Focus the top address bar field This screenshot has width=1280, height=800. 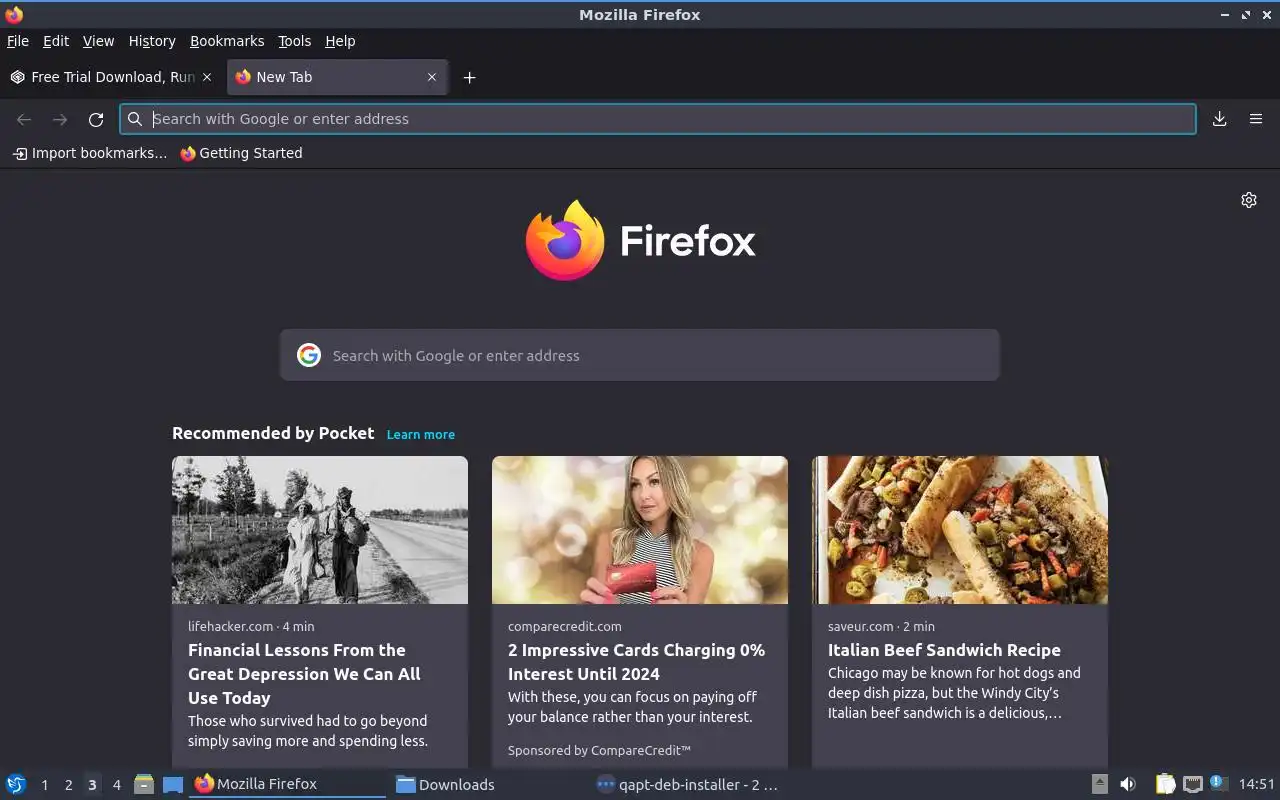click(658, 119)
